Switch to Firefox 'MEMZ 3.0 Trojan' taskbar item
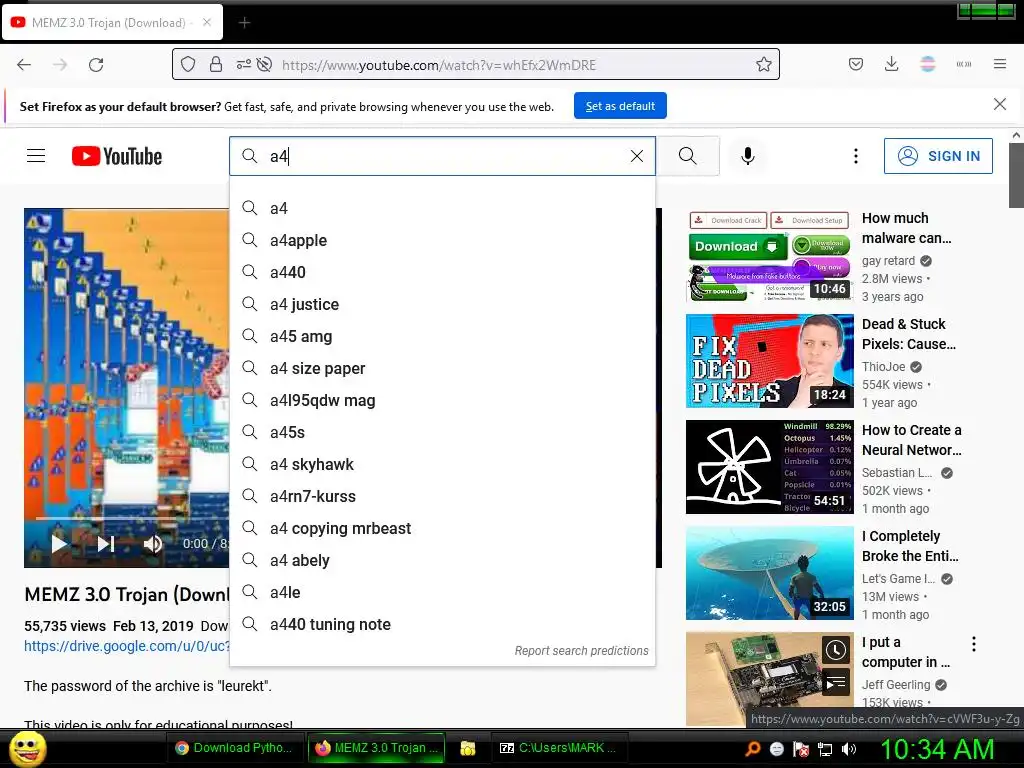This screenshot has width=1024, height=768. (377, 748)
